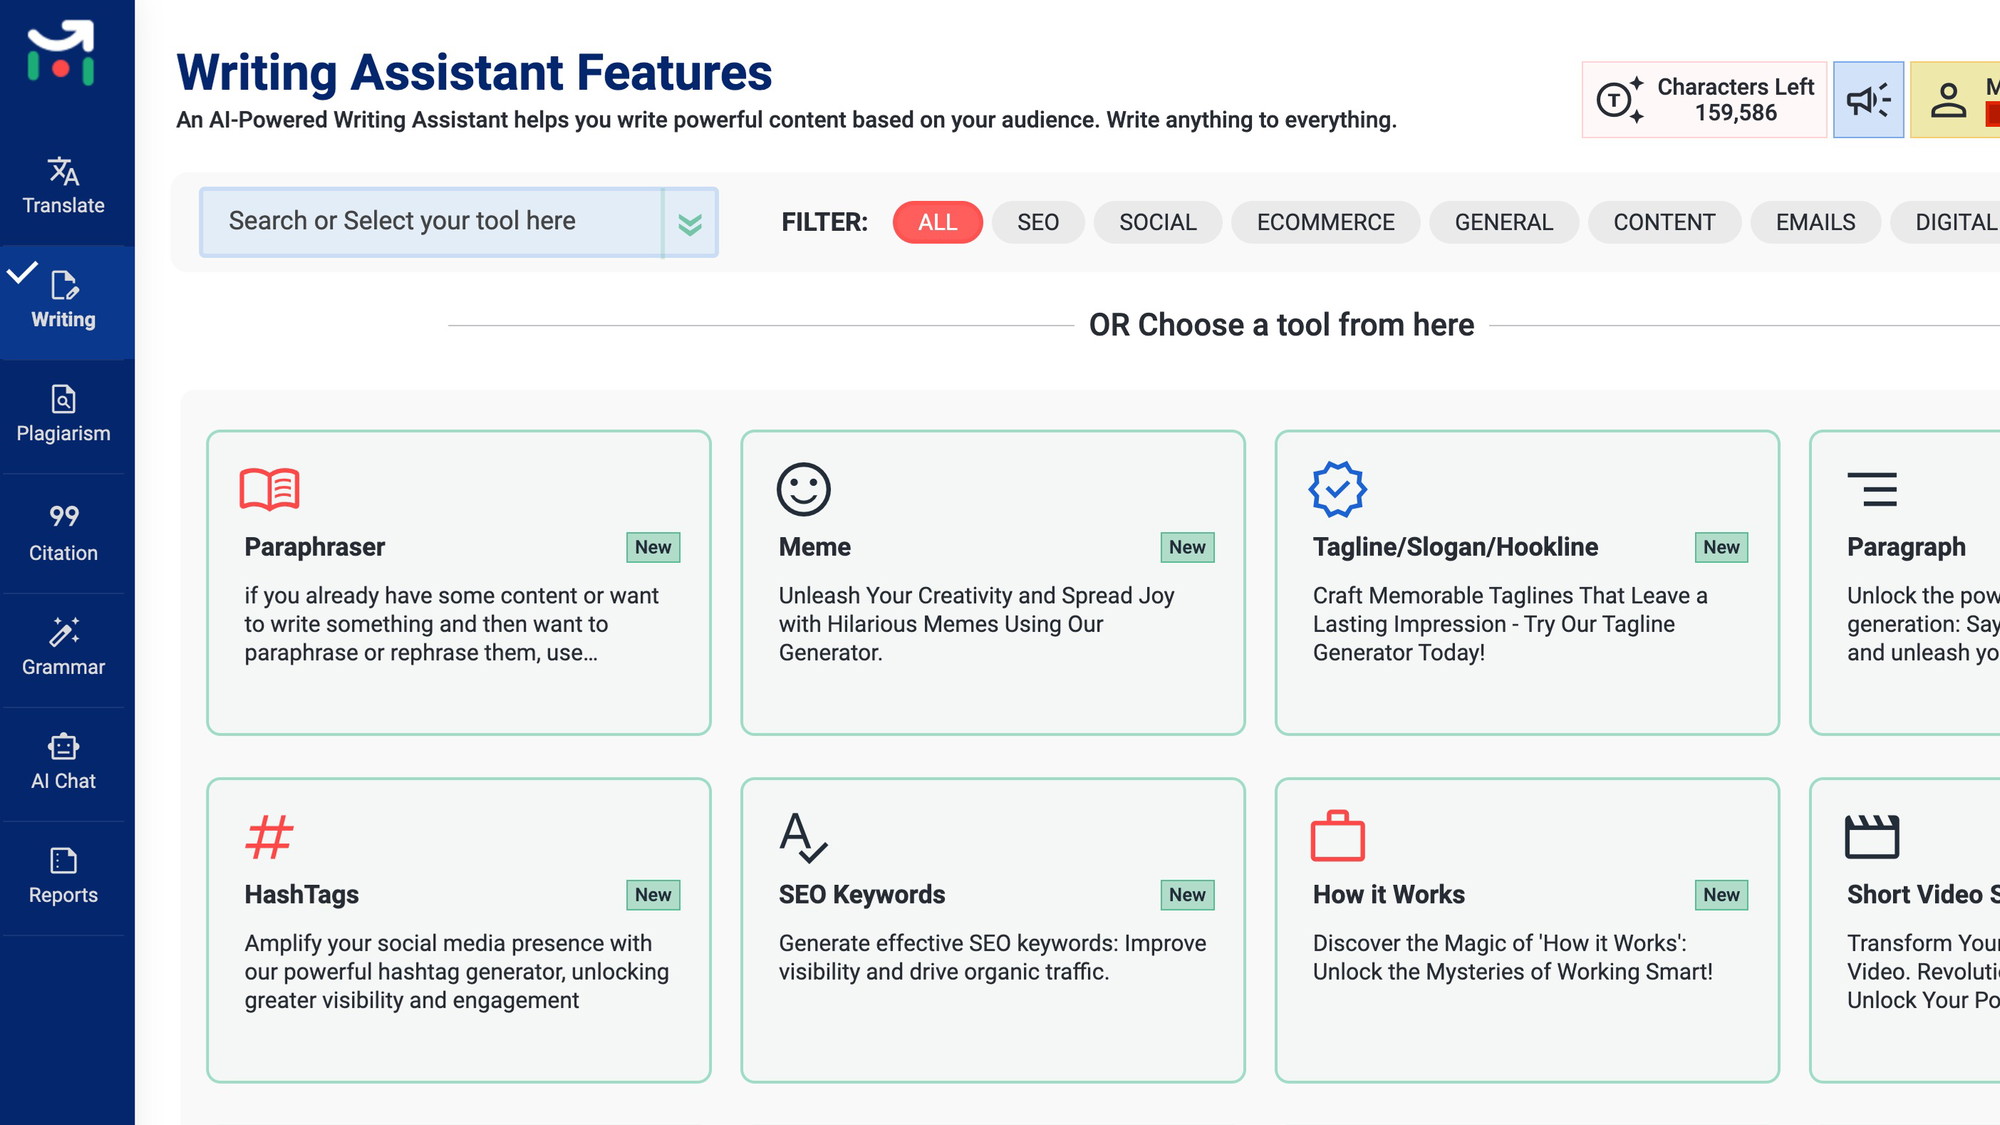
Task: Open the Paraphraser tool card
Action: (x=458, y=582)
